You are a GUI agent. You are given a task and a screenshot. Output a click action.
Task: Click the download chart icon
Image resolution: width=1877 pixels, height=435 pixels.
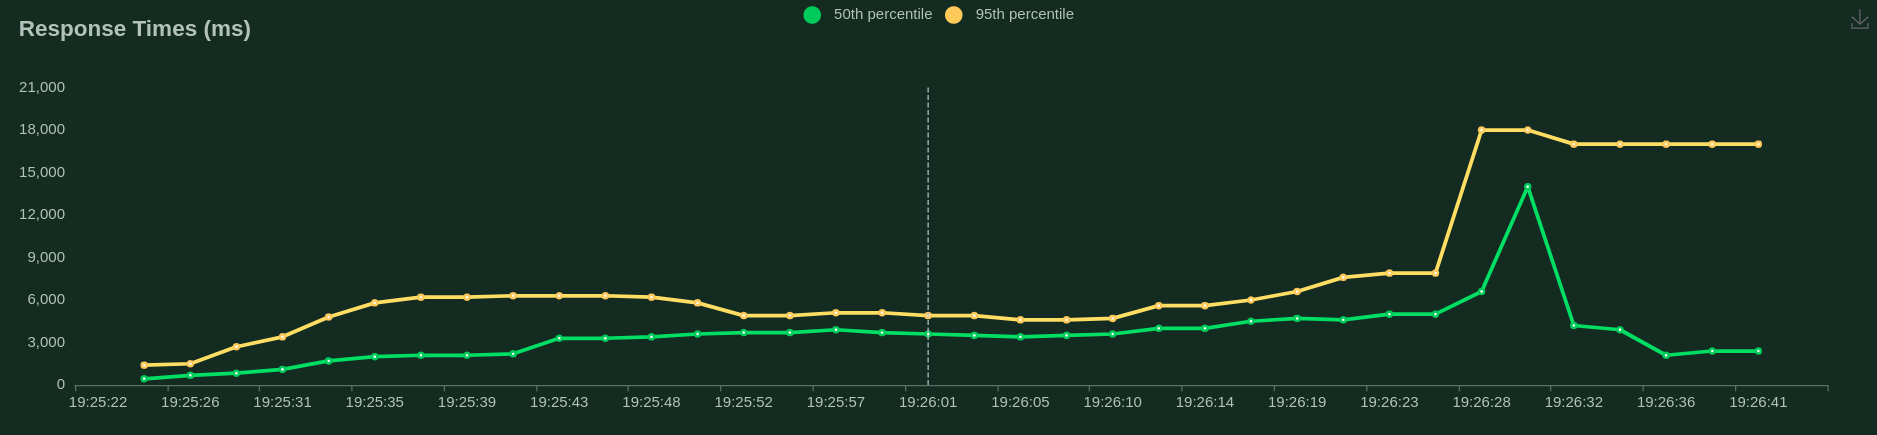click(1859, 20)
